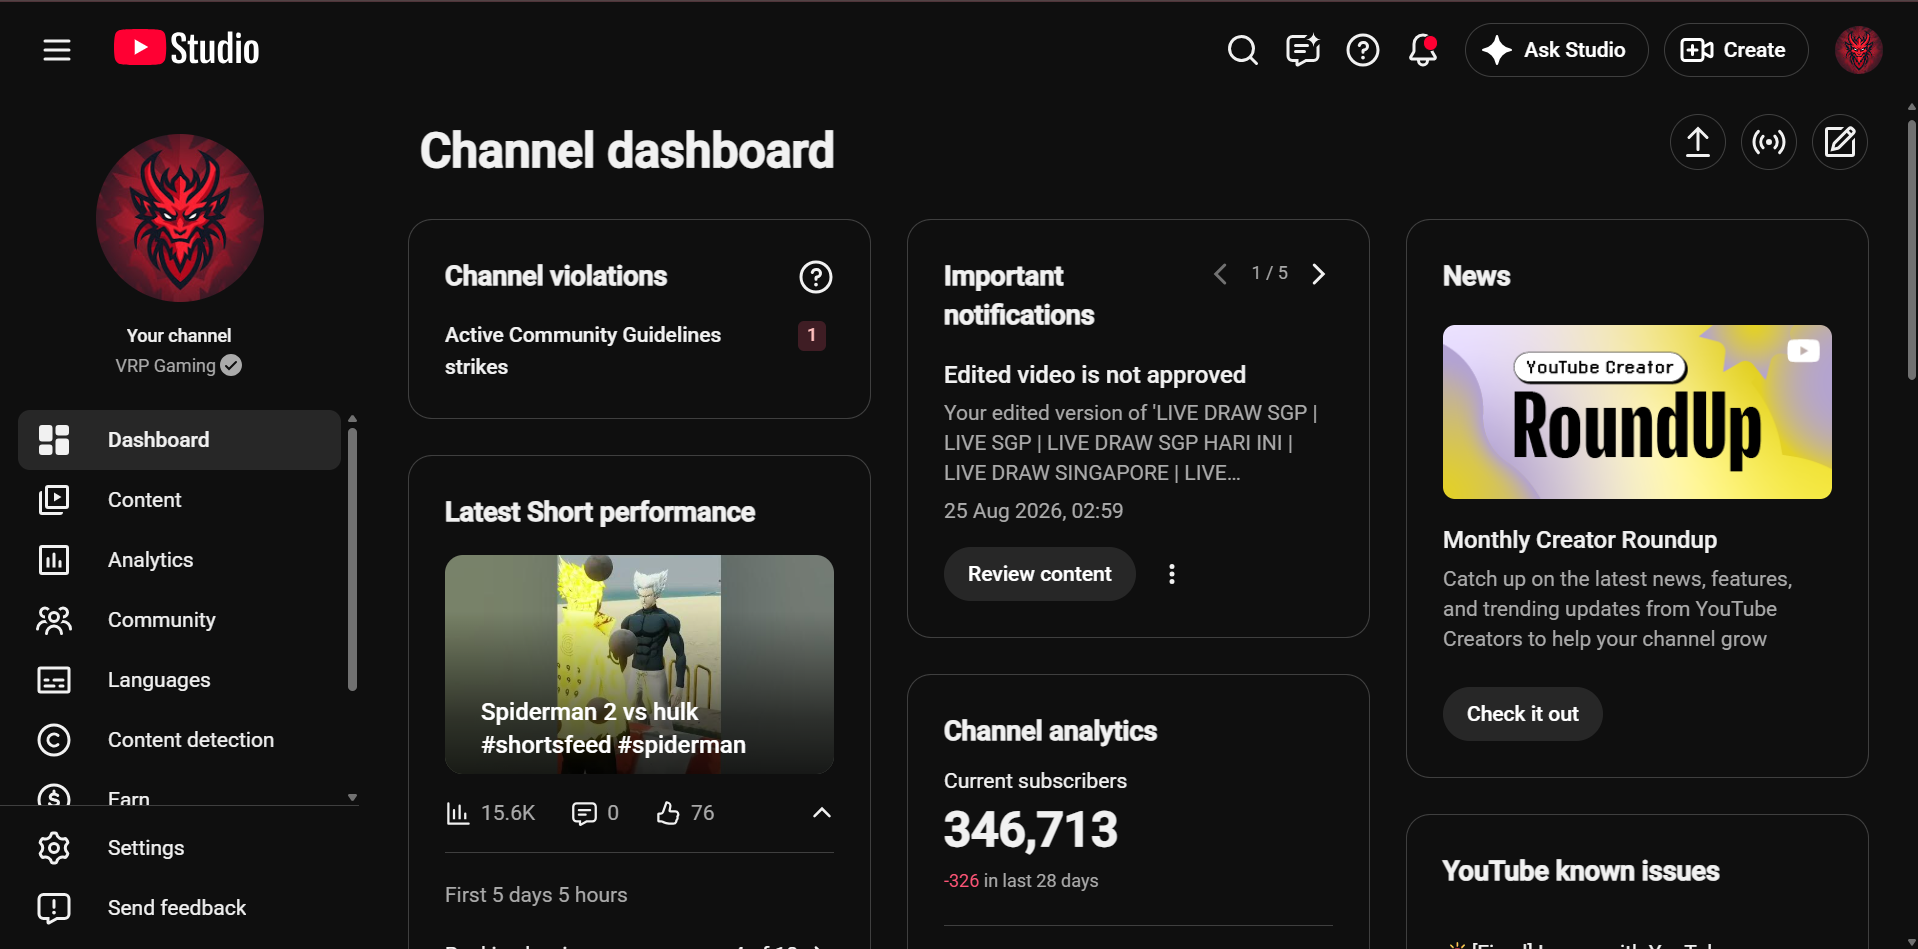Click the comments icon under the Short
1918x949 pixels.
584,813
